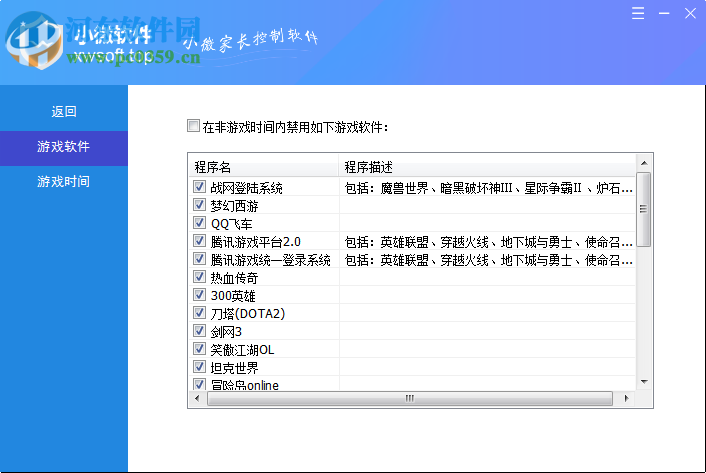Enable 在非游戏时间内禁用如下游戏软件 checkbox
The width and height of the screenshot is (706, 473).
coord(193,126)
